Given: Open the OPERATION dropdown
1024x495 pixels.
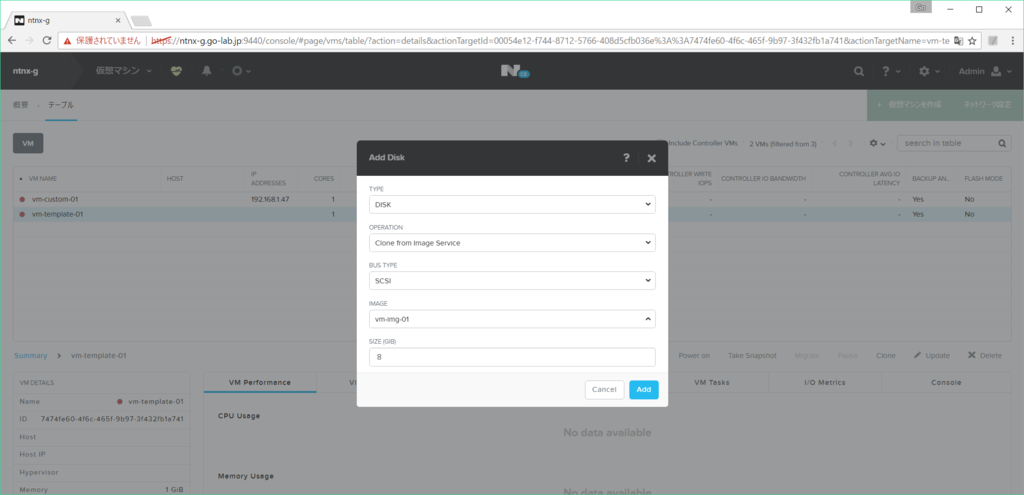Looking at the screenshot, I should click(x=512, y=243).
